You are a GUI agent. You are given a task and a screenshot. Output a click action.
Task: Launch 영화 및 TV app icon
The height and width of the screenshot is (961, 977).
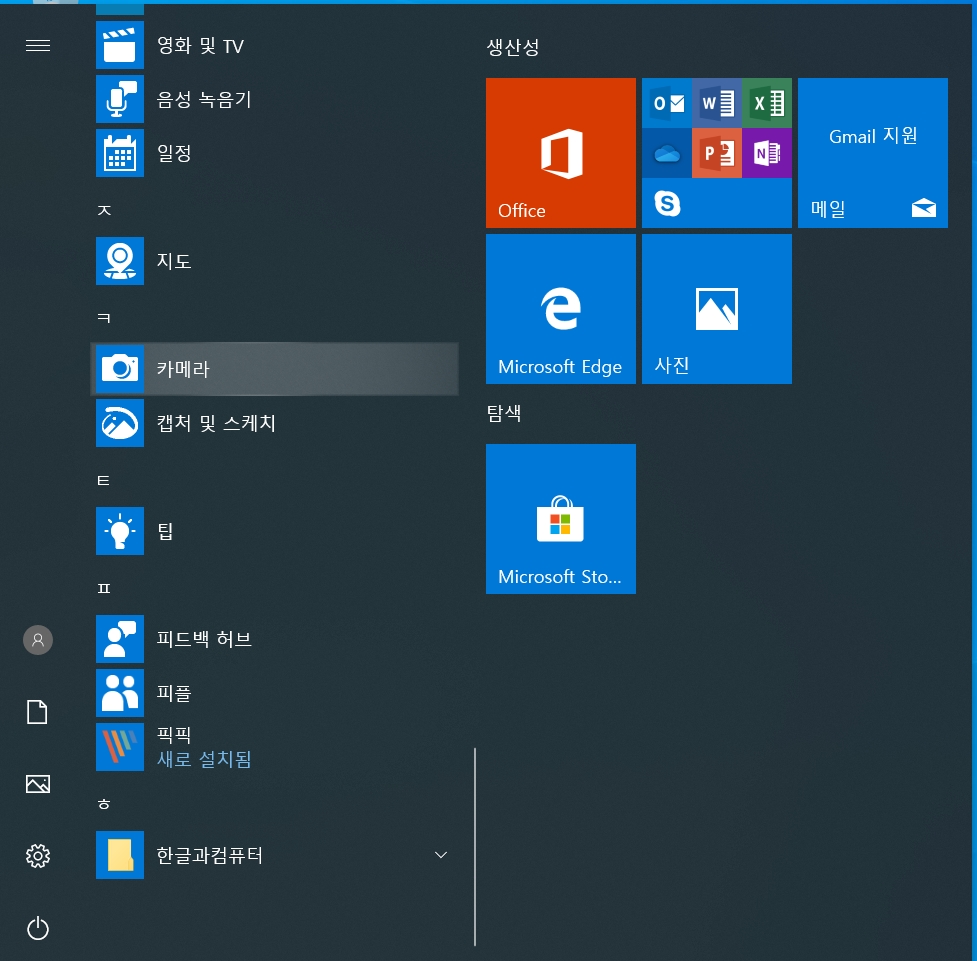[120, 45]
